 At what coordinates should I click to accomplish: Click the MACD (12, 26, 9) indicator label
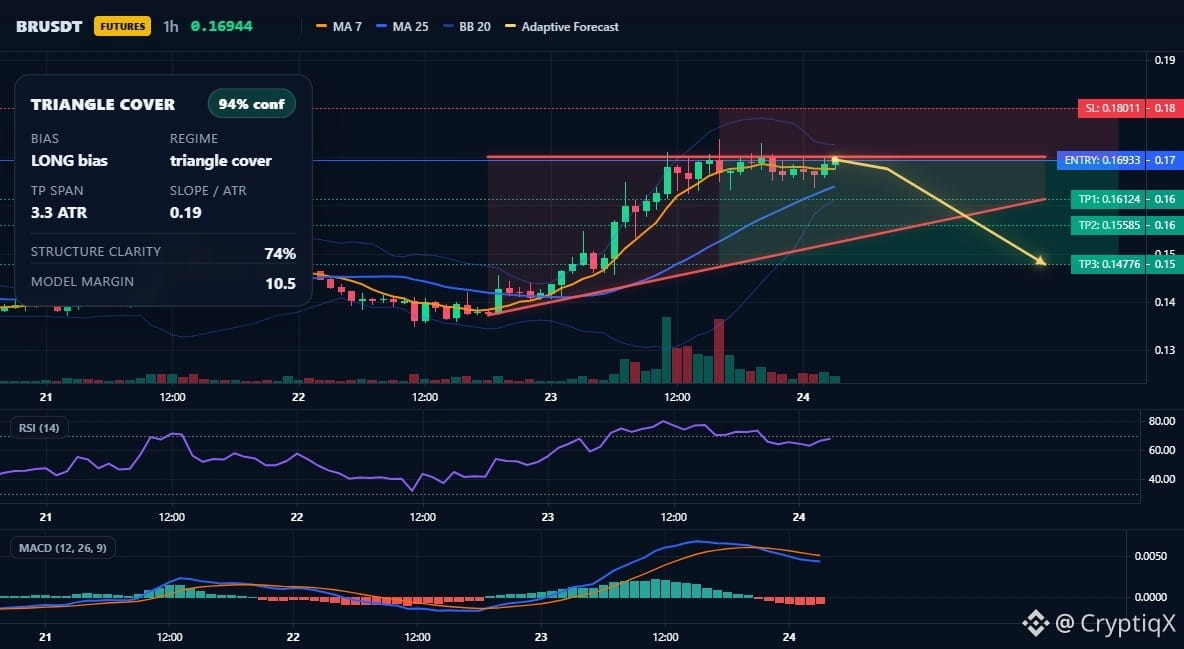(63, 548)
